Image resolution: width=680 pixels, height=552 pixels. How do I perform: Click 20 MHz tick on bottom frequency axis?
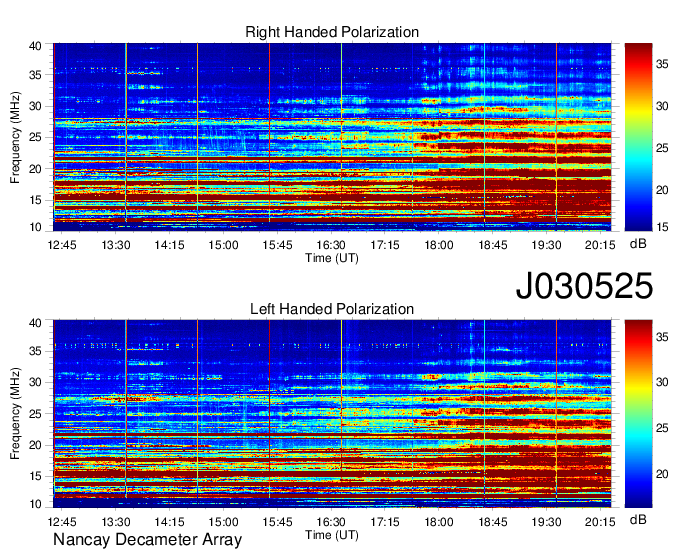tap(36, 445)
